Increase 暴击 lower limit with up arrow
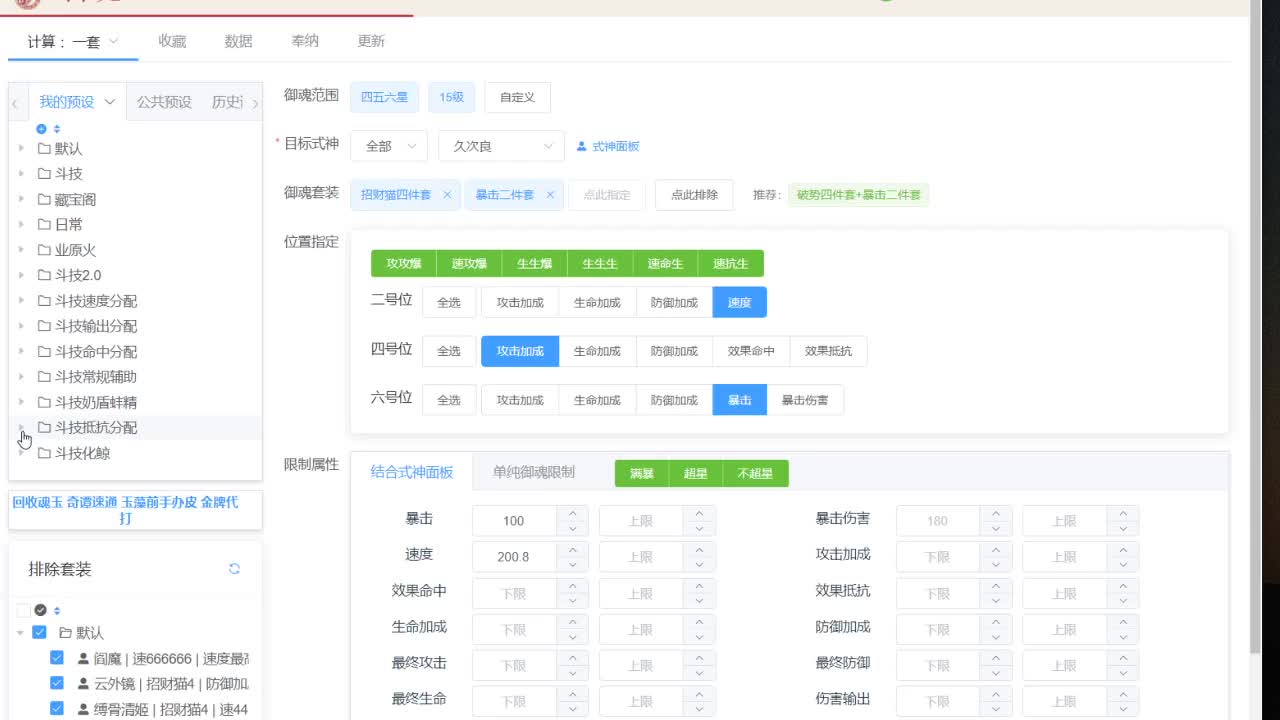This screenshot has width=1280, height=720. pos(572,513)
